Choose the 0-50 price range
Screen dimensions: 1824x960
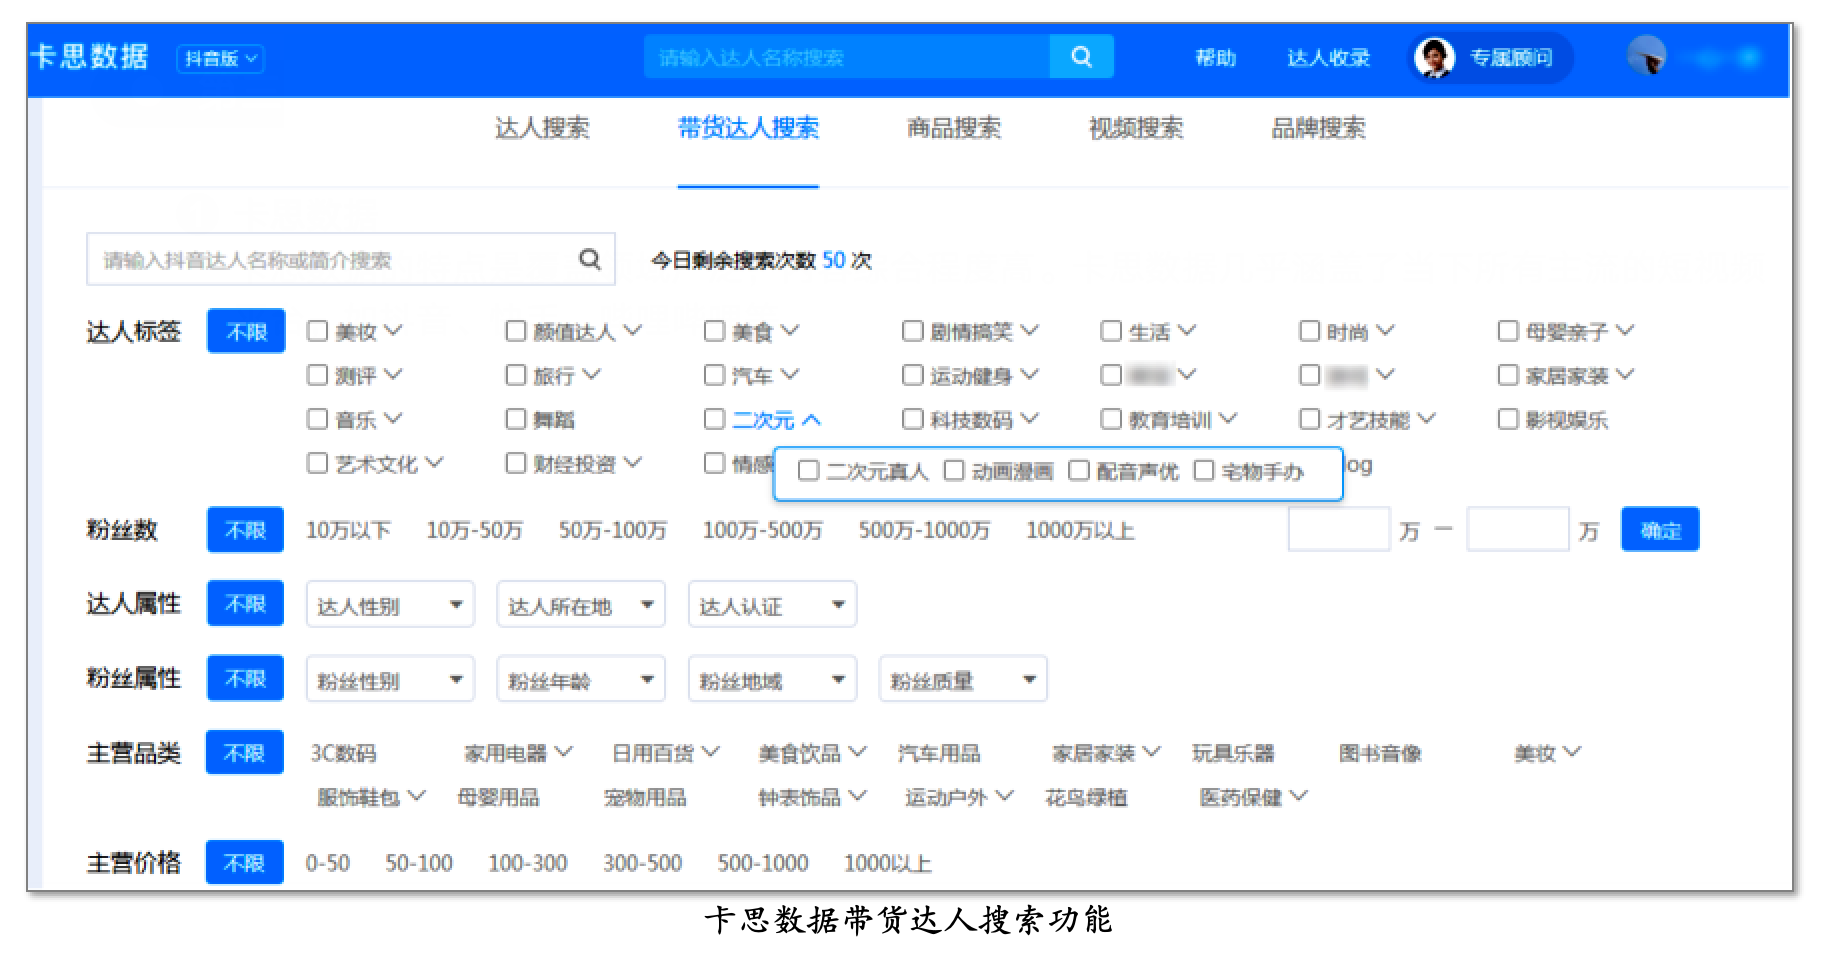coord(328,862)
